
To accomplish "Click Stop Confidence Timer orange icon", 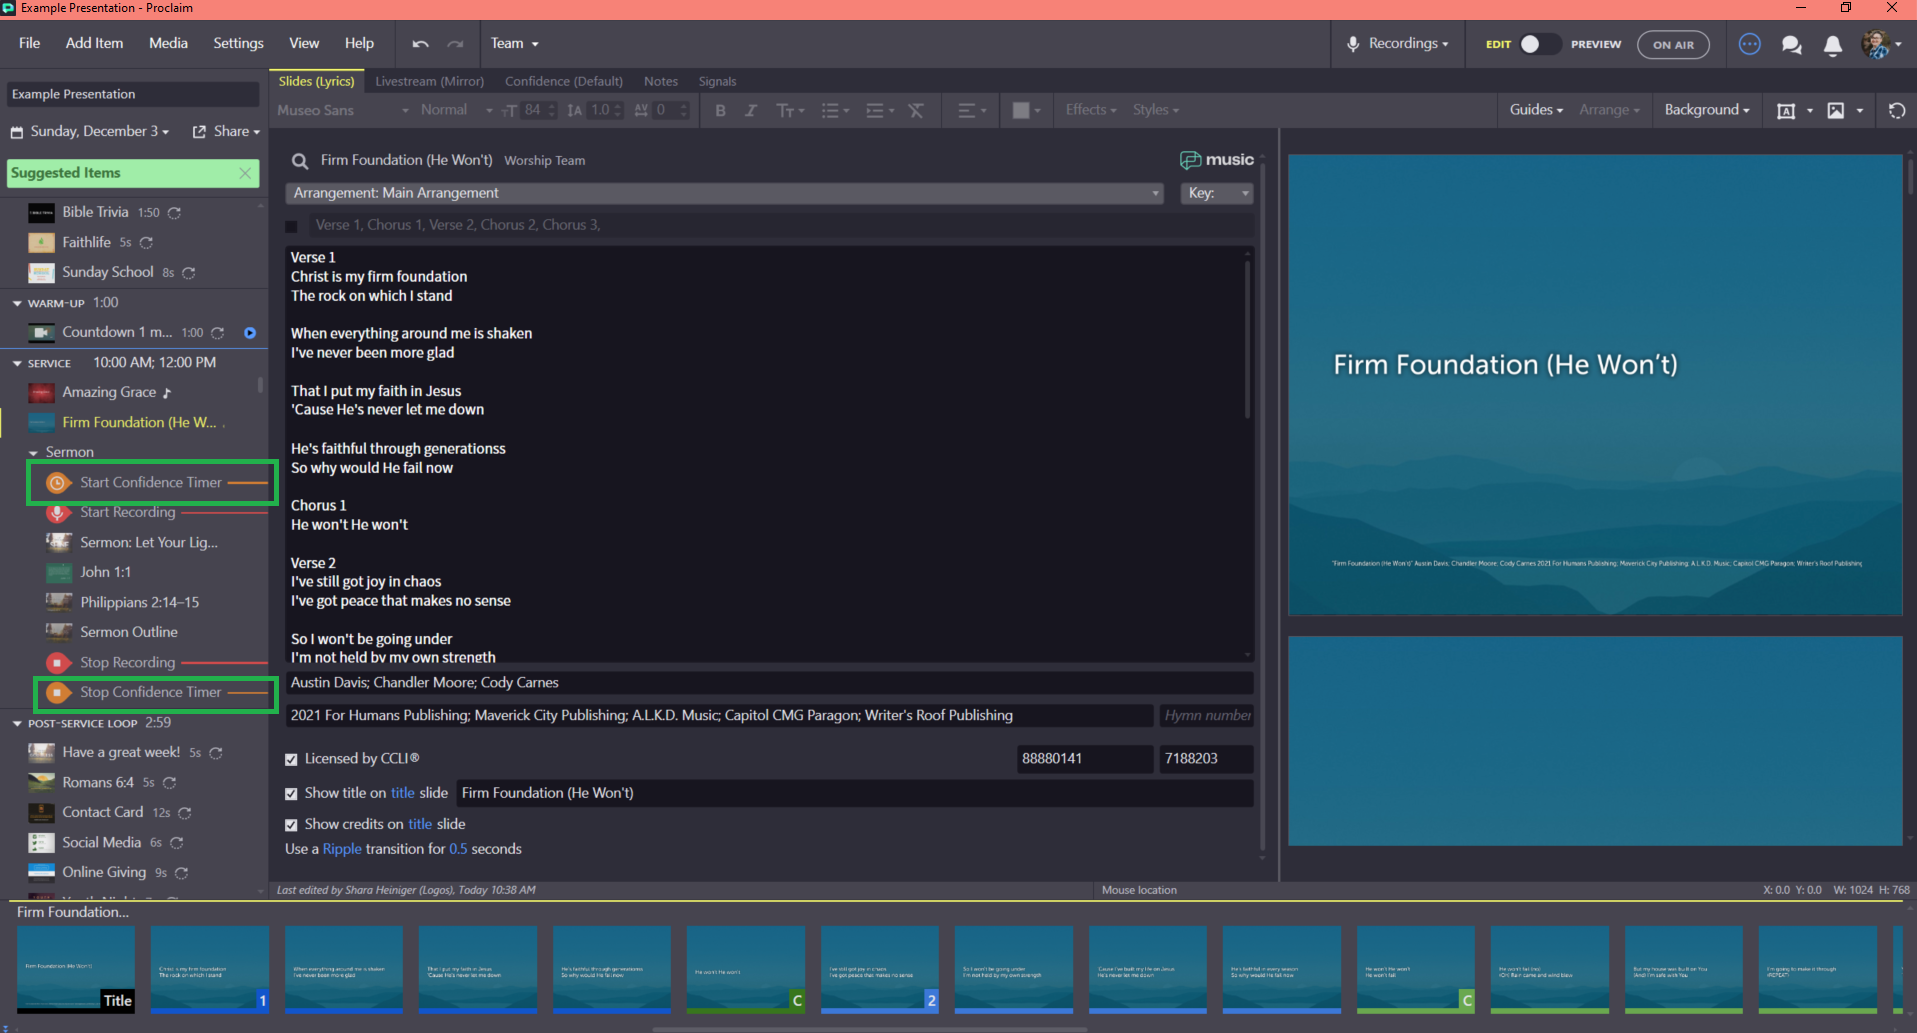I will click(x=58, y=692).
